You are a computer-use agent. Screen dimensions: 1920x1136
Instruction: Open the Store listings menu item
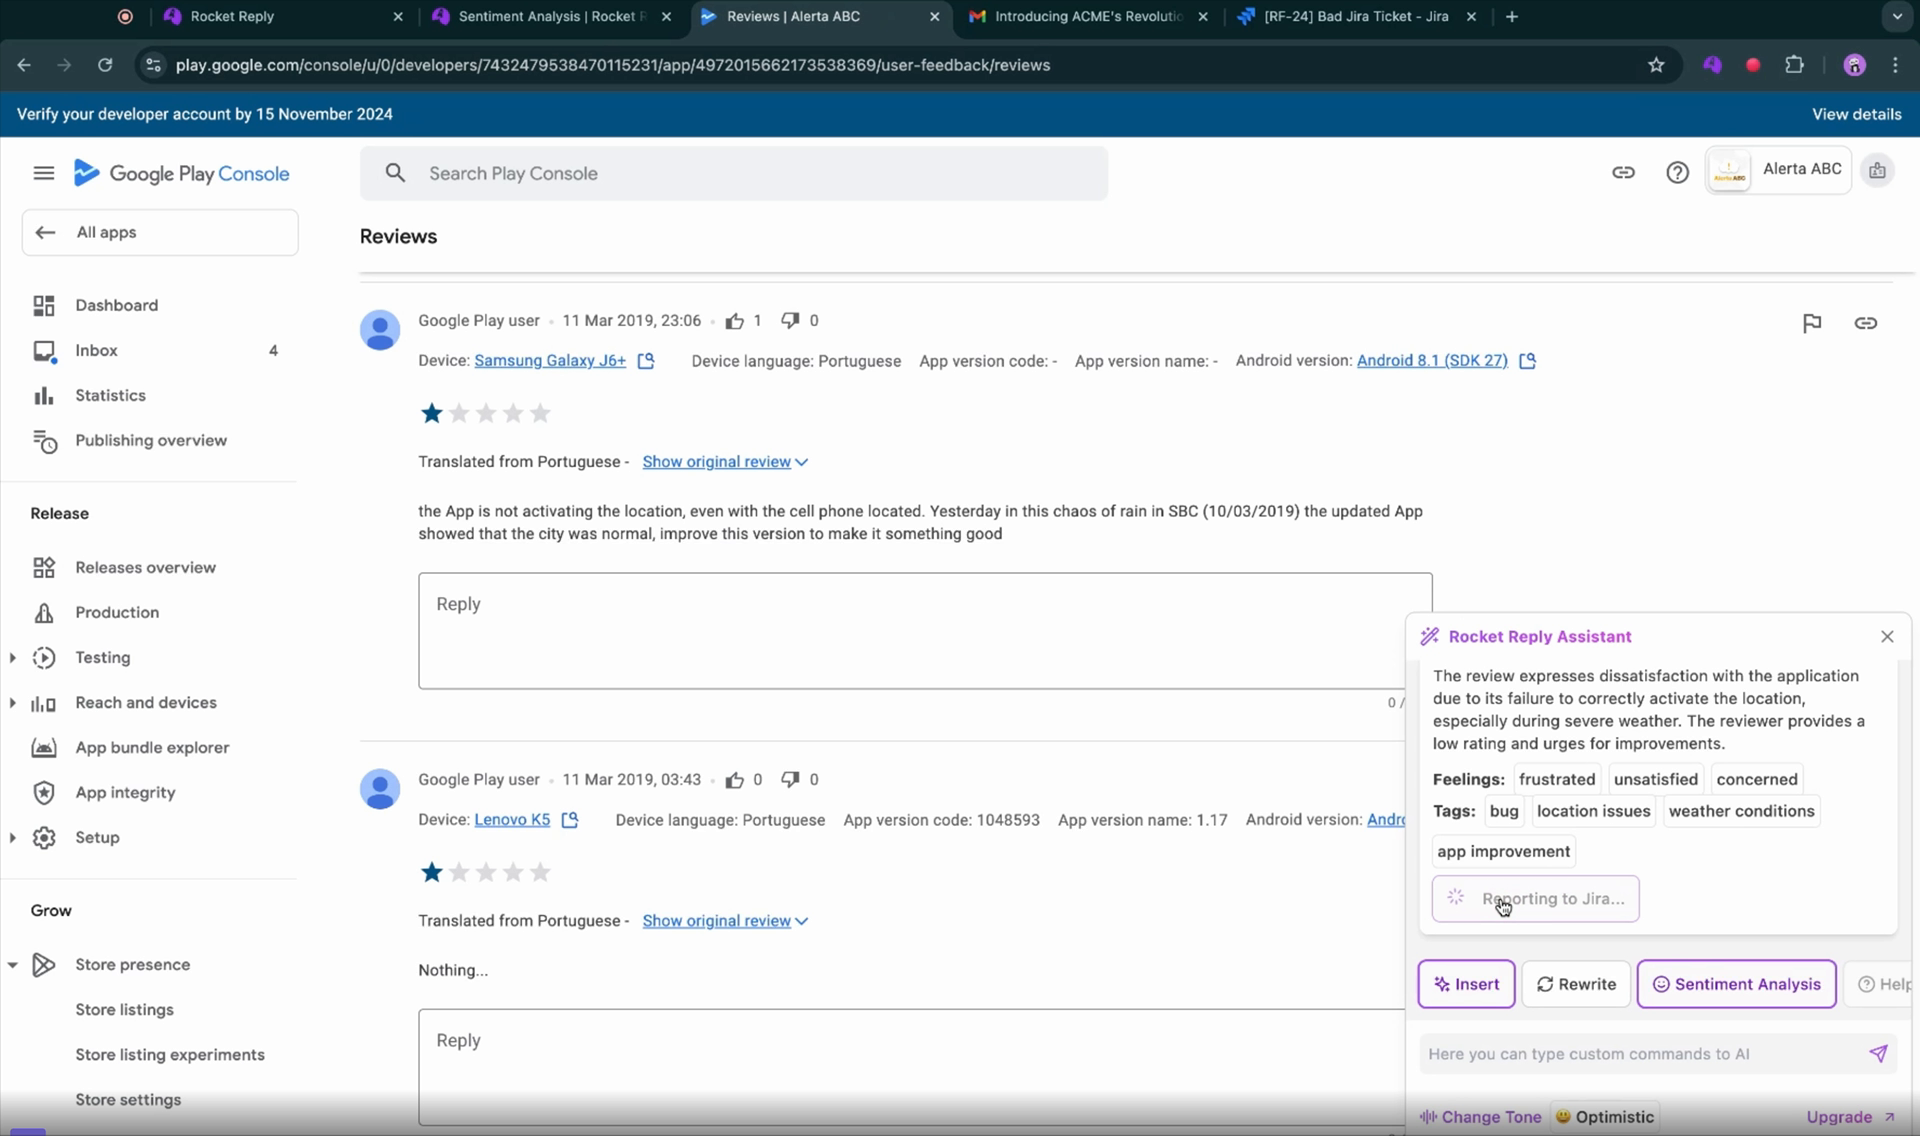122,1009
